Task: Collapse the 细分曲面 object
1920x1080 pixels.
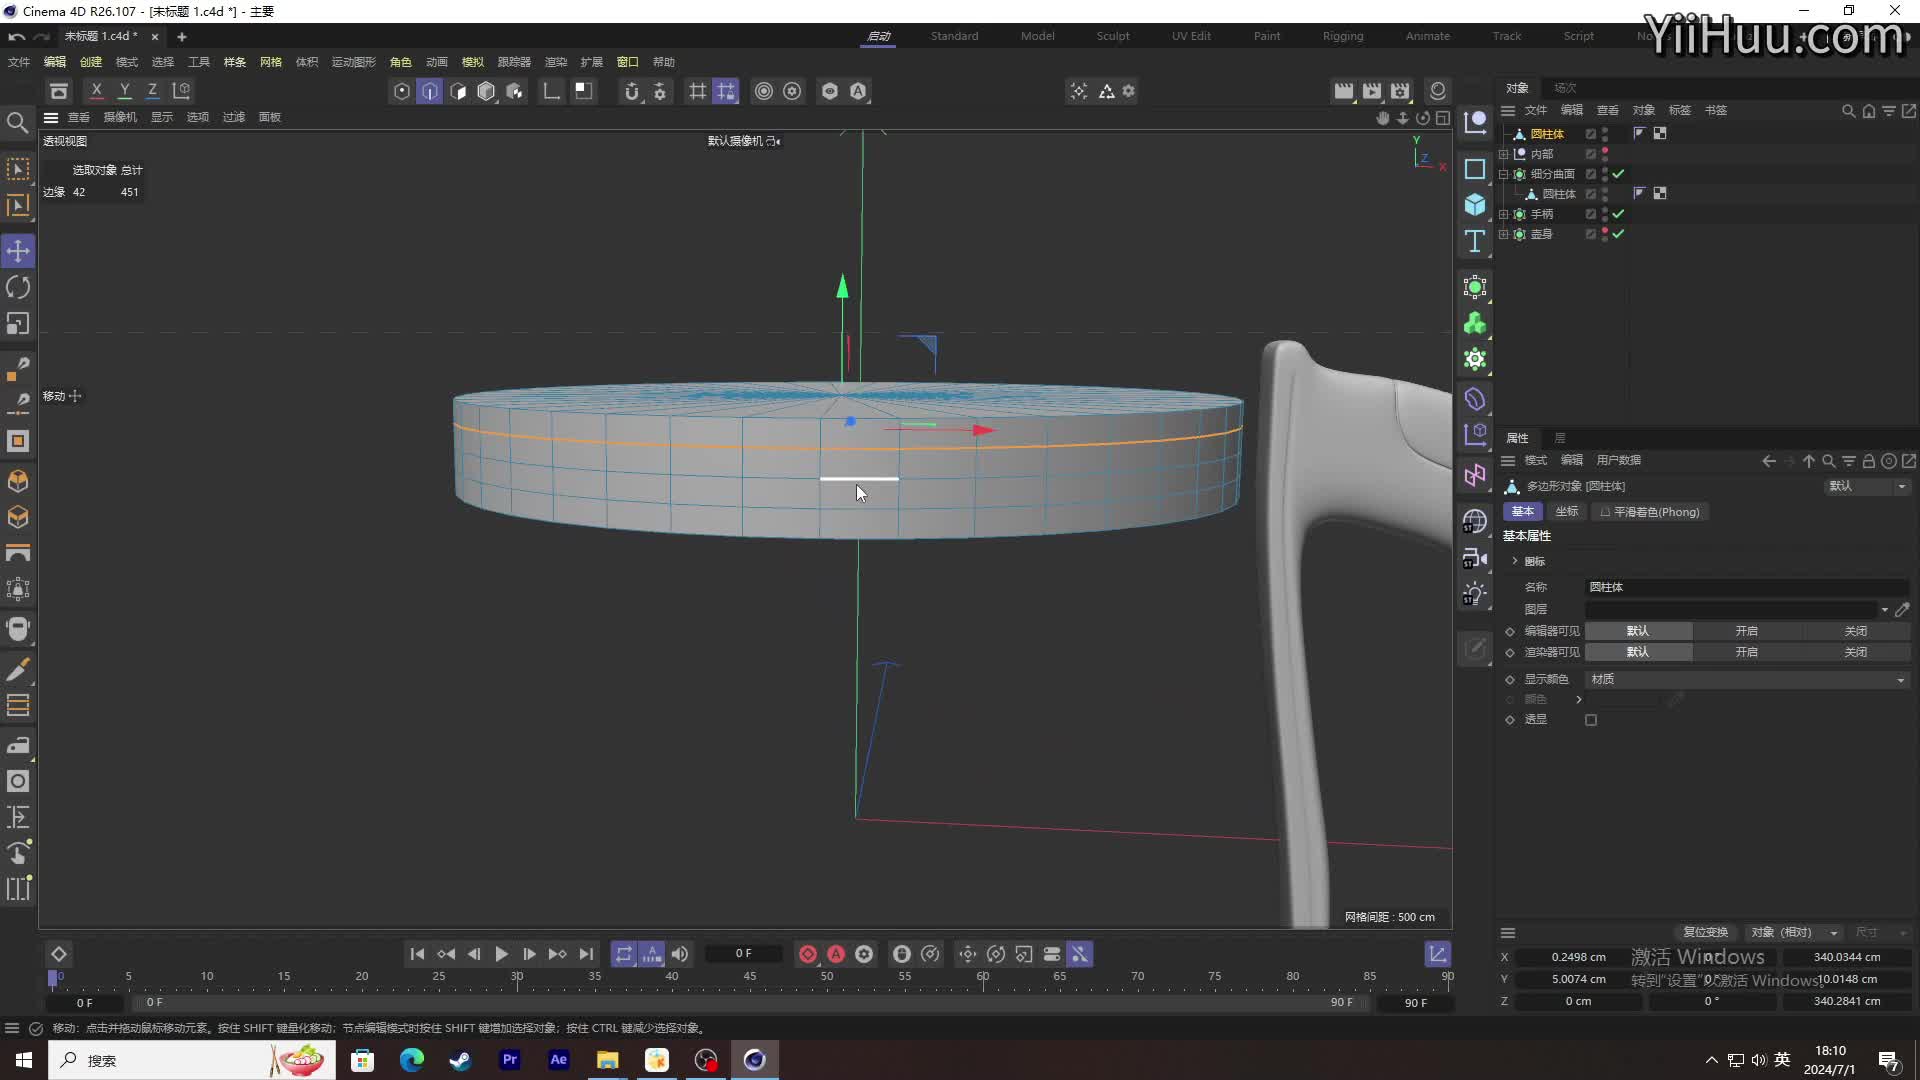Action: 1503,174
